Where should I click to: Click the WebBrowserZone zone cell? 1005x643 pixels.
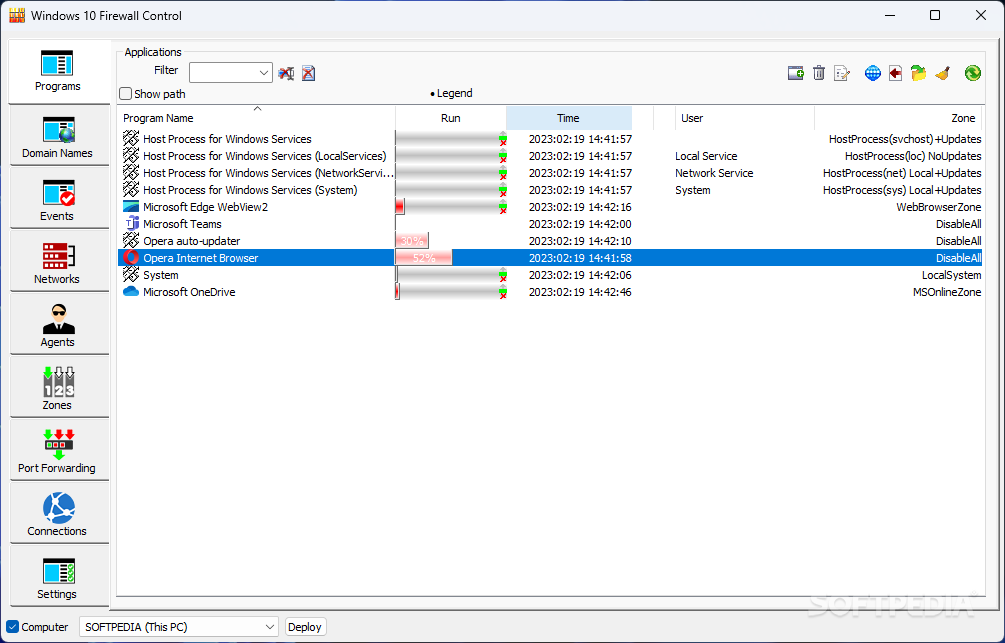click(938, 207)
